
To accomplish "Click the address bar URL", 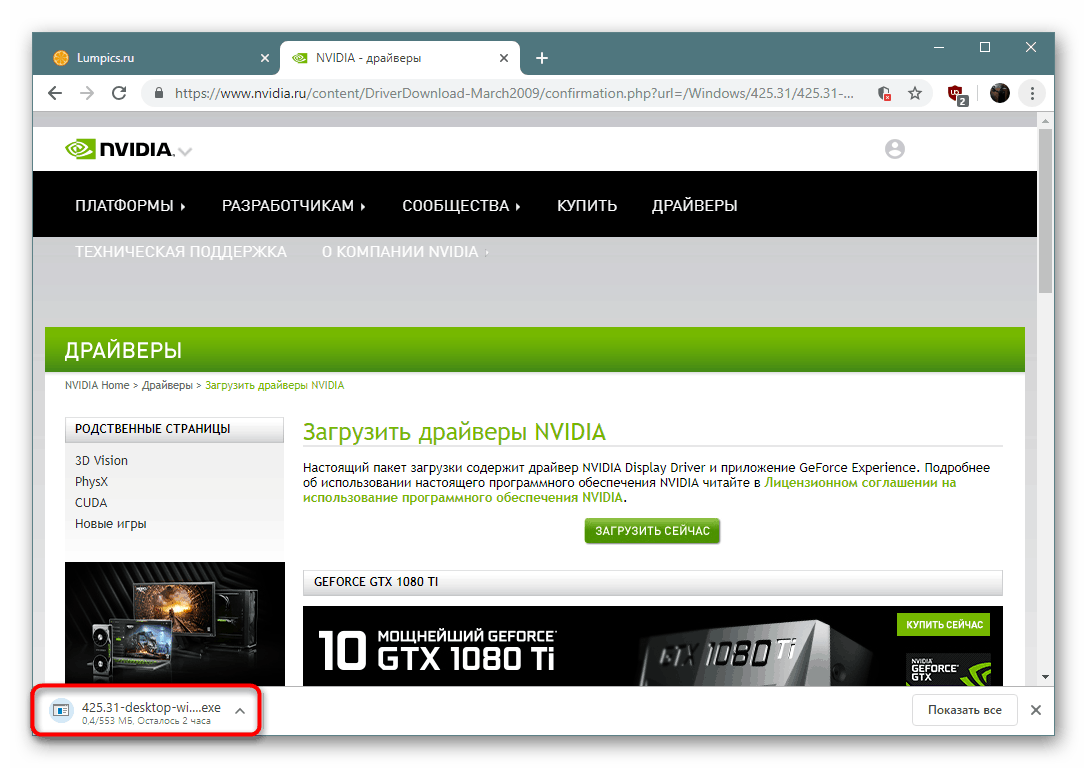I will [x=514, y=93].
